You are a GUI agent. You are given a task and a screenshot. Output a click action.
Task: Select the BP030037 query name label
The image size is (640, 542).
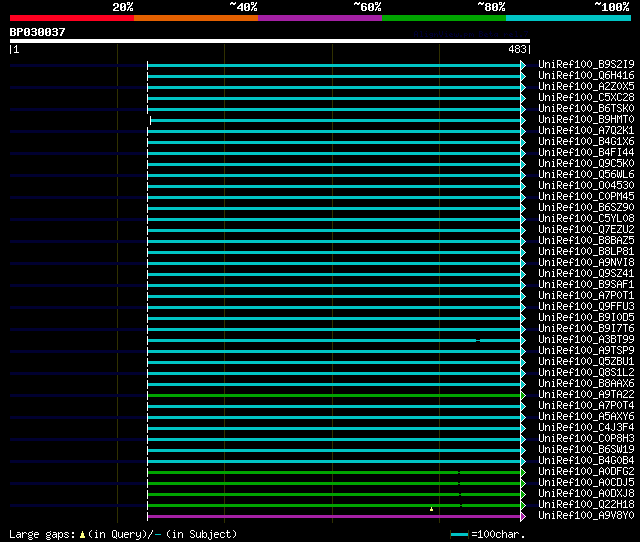[38, 32]
